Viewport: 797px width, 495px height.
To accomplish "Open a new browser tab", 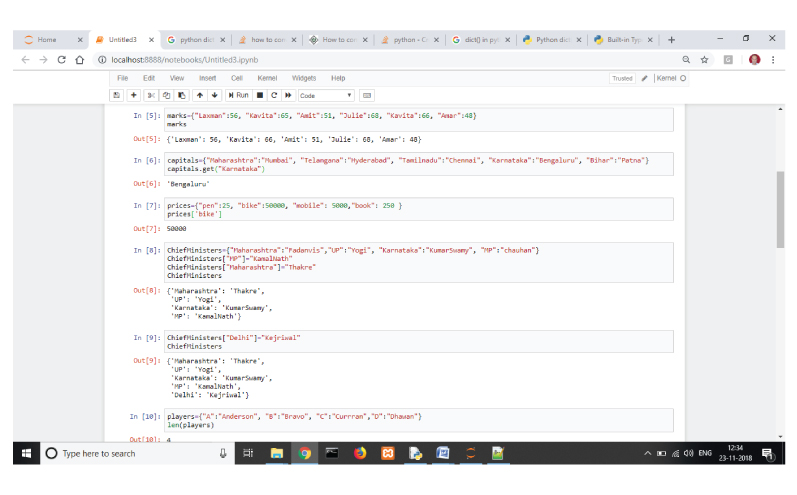I will (671, 40).
